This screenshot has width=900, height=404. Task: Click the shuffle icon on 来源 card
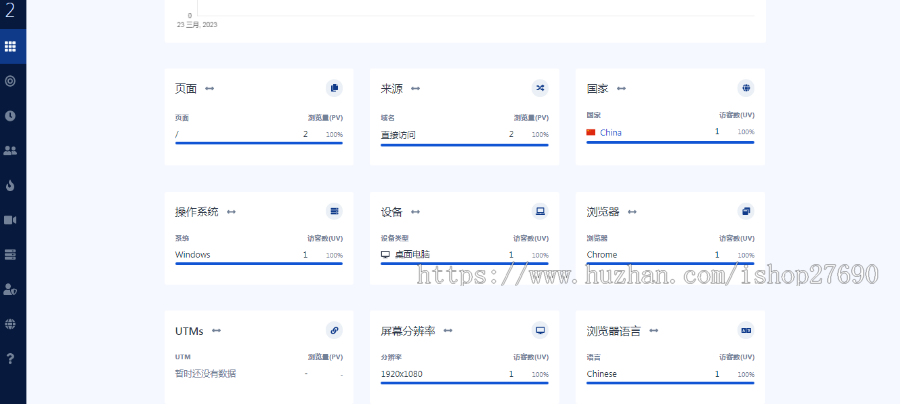540,88
